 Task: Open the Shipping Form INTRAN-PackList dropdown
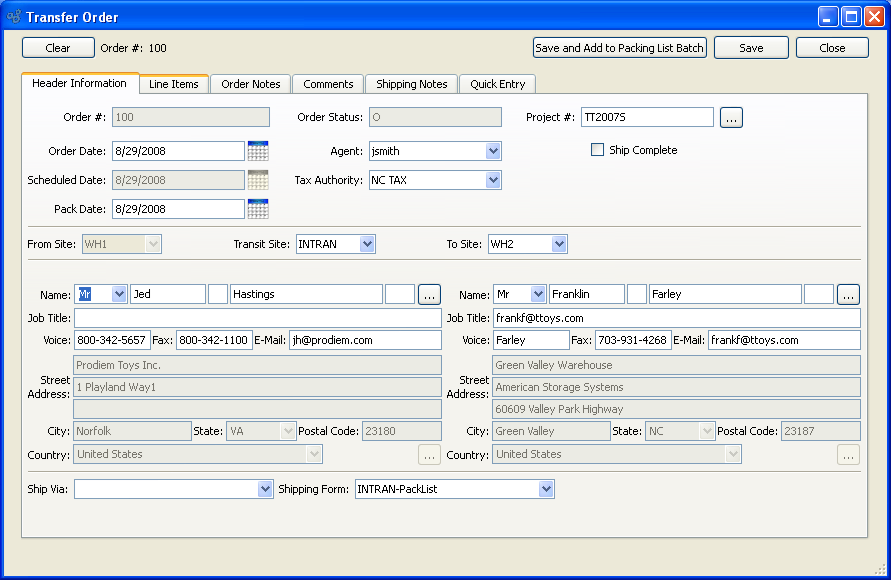[546, 489]
